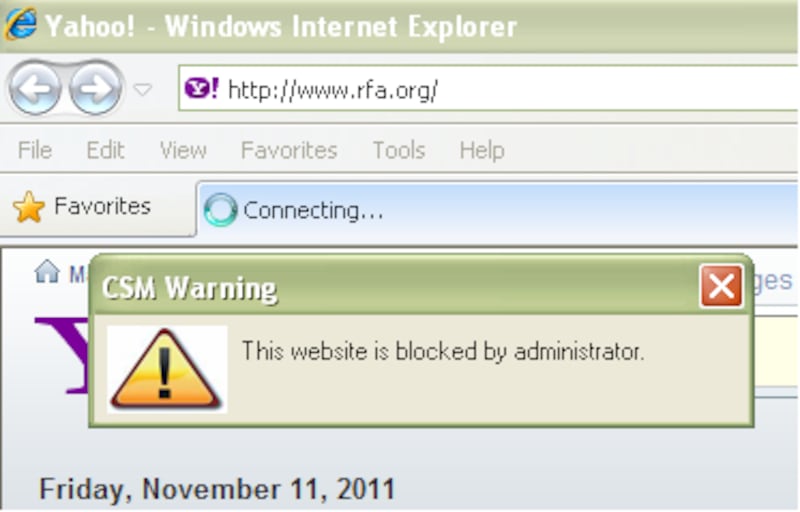Click the purple Yahoo logo on page
This screenshot has width=800, height=512.
[x=63, y=355]
